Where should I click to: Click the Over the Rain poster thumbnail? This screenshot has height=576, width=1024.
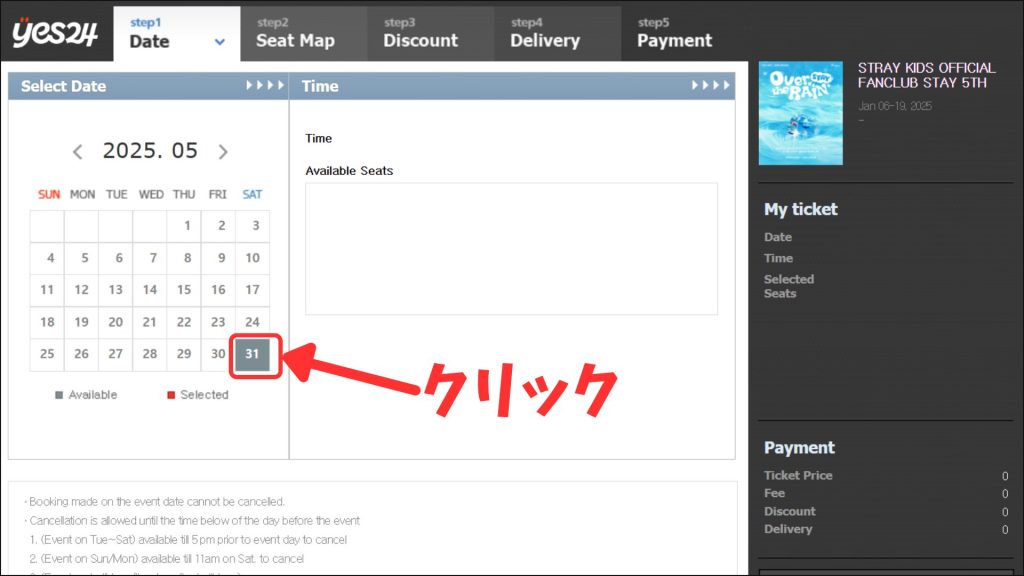(800, 113)
